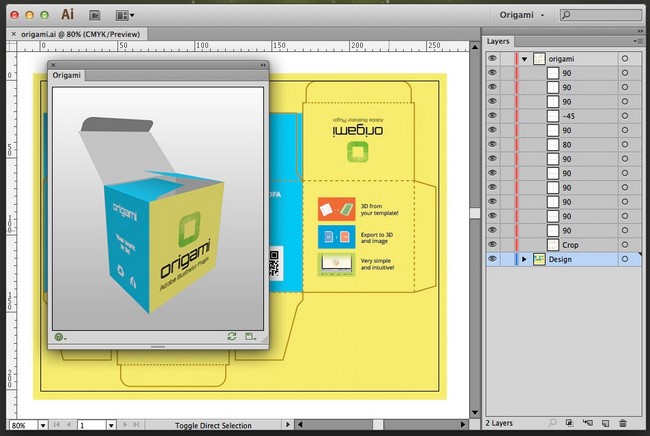The image size is (650, 436).
Task: Open the Origami workspace switcher dropdown
Action: click(522, 15)
